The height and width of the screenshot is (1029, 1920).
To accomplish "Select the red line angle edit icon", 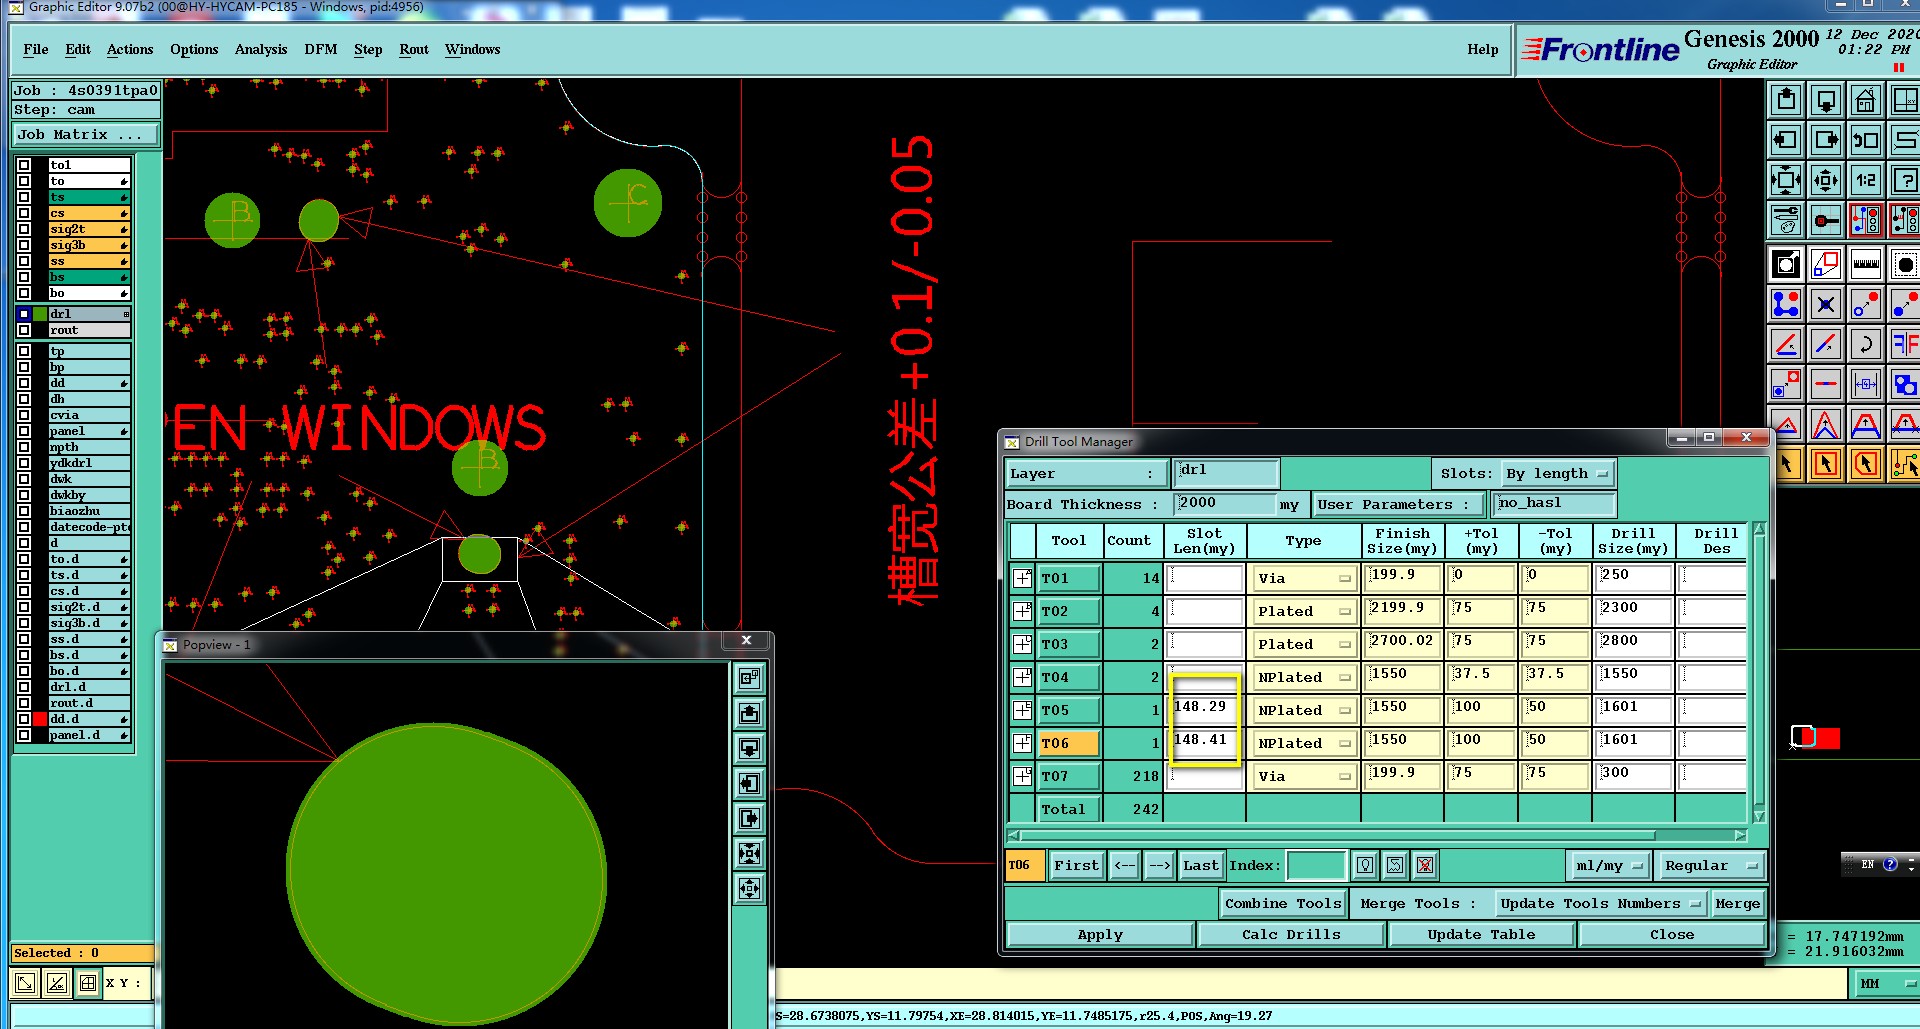I will (1786, 344).
